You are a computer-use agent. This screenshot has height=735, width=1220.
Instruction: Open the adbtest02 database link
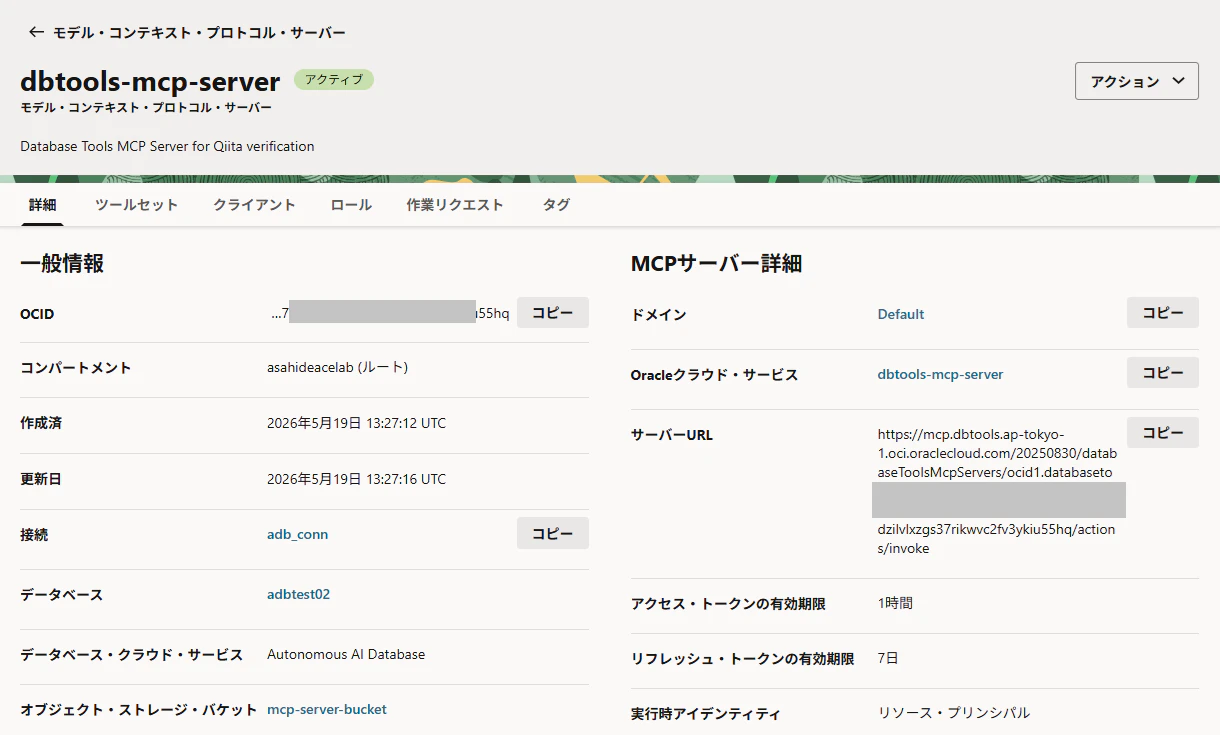[299, 594]
